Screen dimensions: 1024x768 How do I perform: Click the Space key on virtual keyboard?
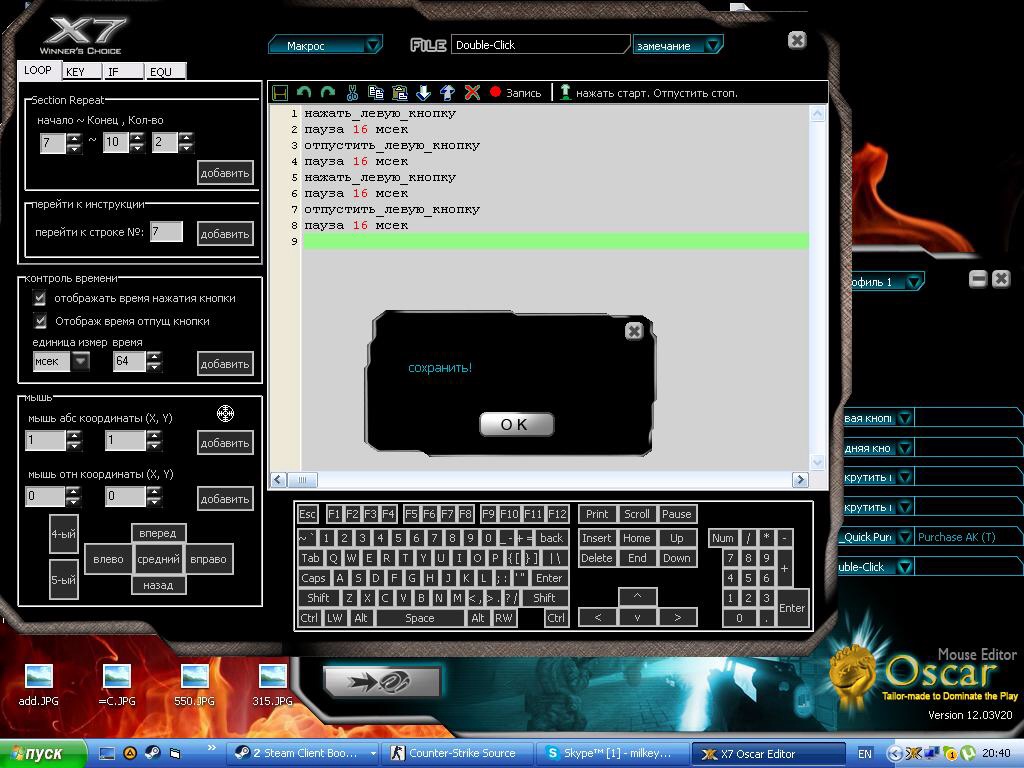pyautogui.click(x=419, y=618)
